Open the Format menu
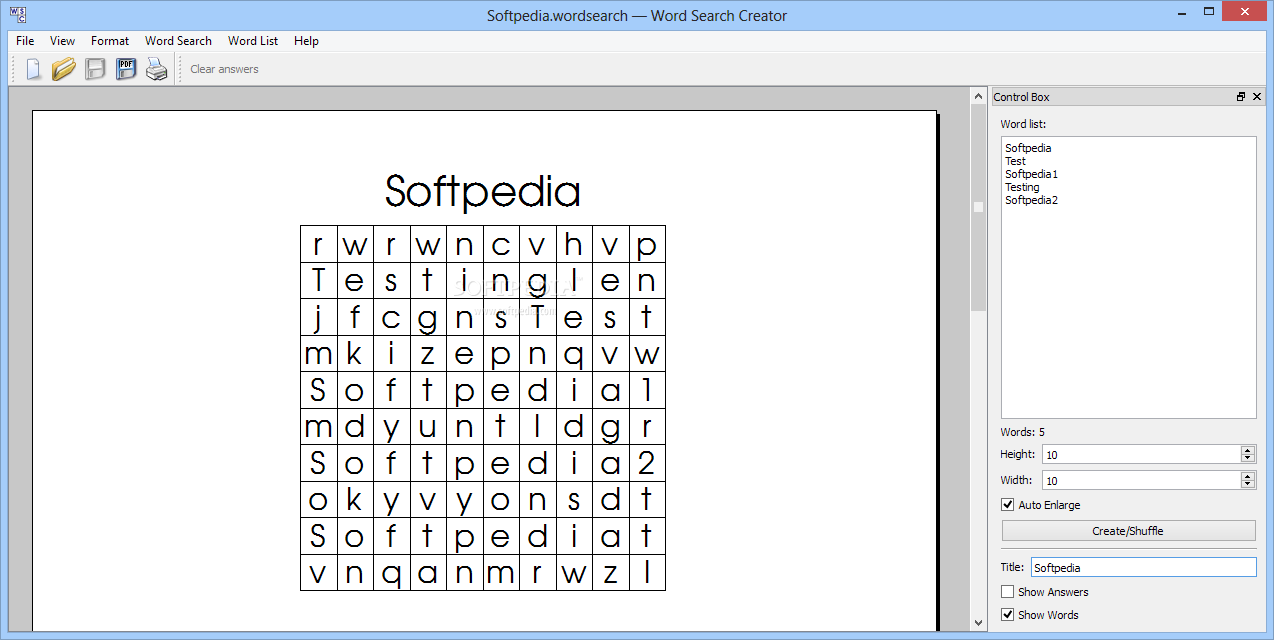 coord(110,41)
